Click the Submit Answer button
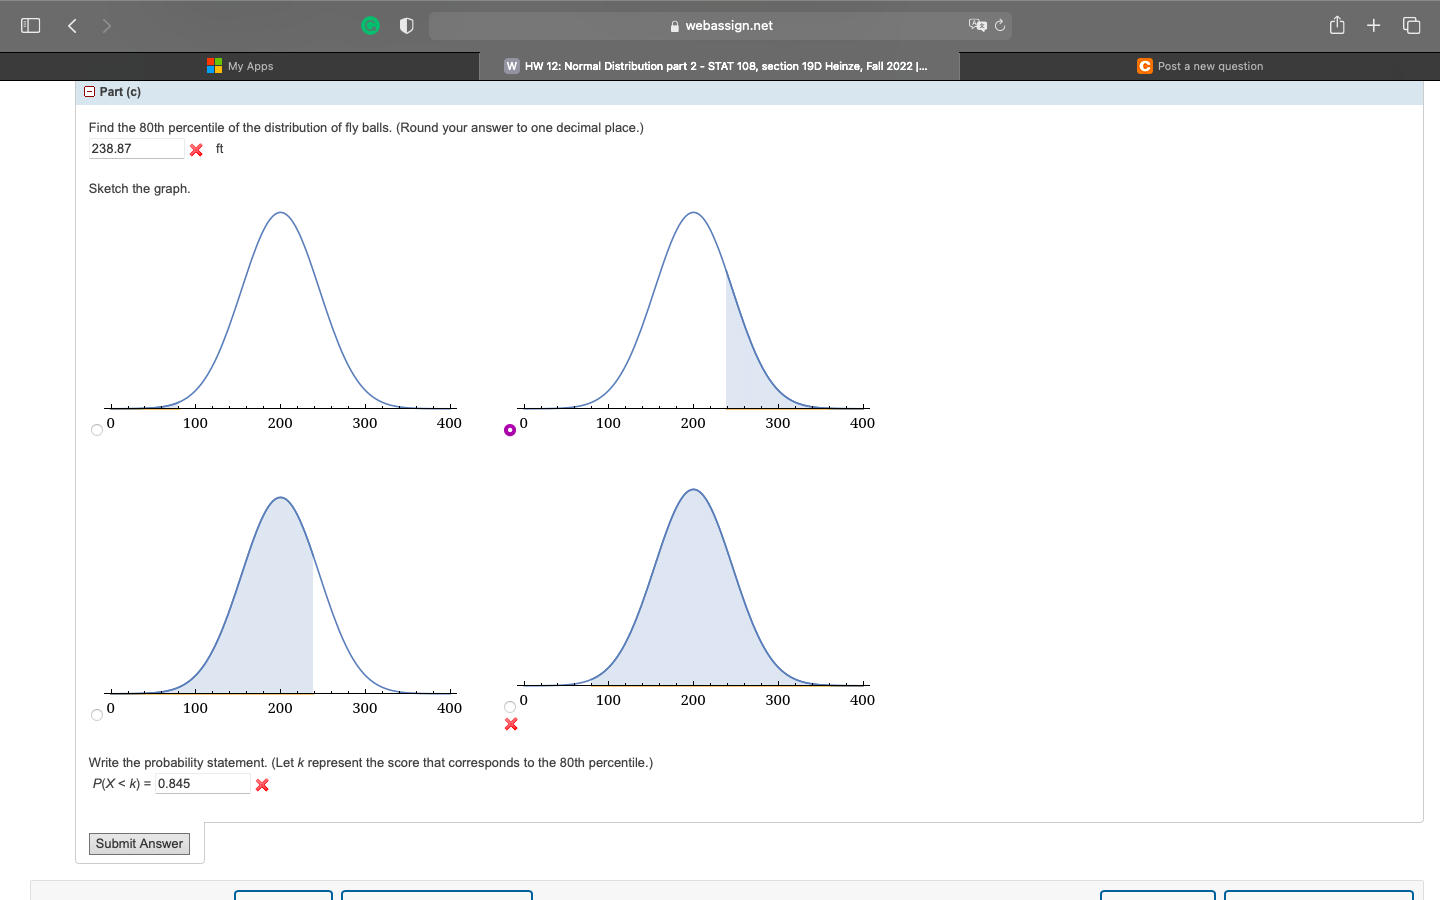Screen dimensions: 1440x900 (139, 844)
